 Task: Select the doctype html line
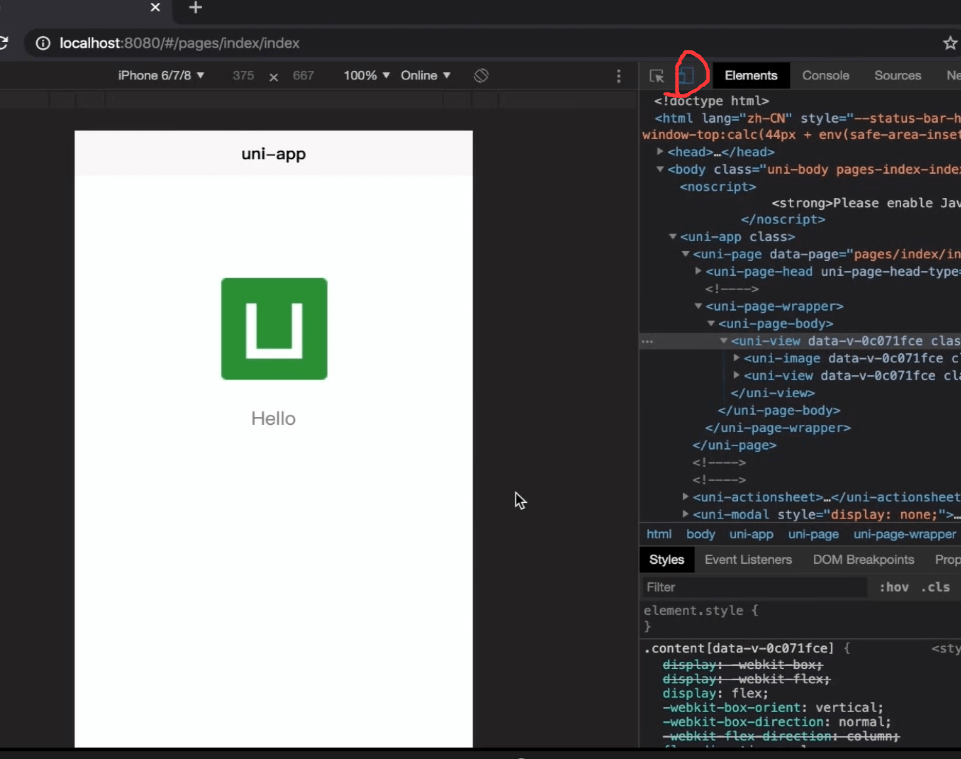coord(711,101)
